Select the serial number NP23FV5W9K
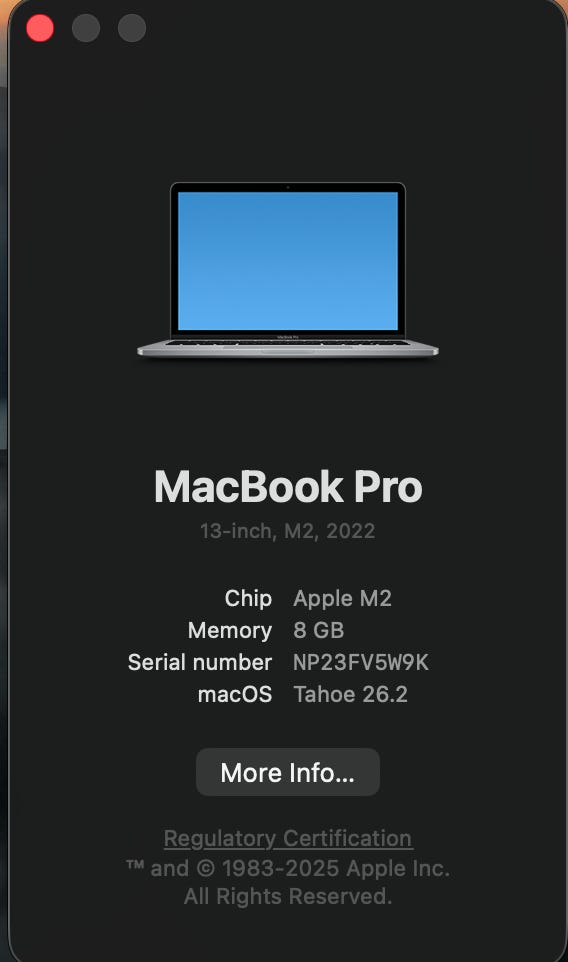Screen dimensions: 568x962 pos(361,662)
